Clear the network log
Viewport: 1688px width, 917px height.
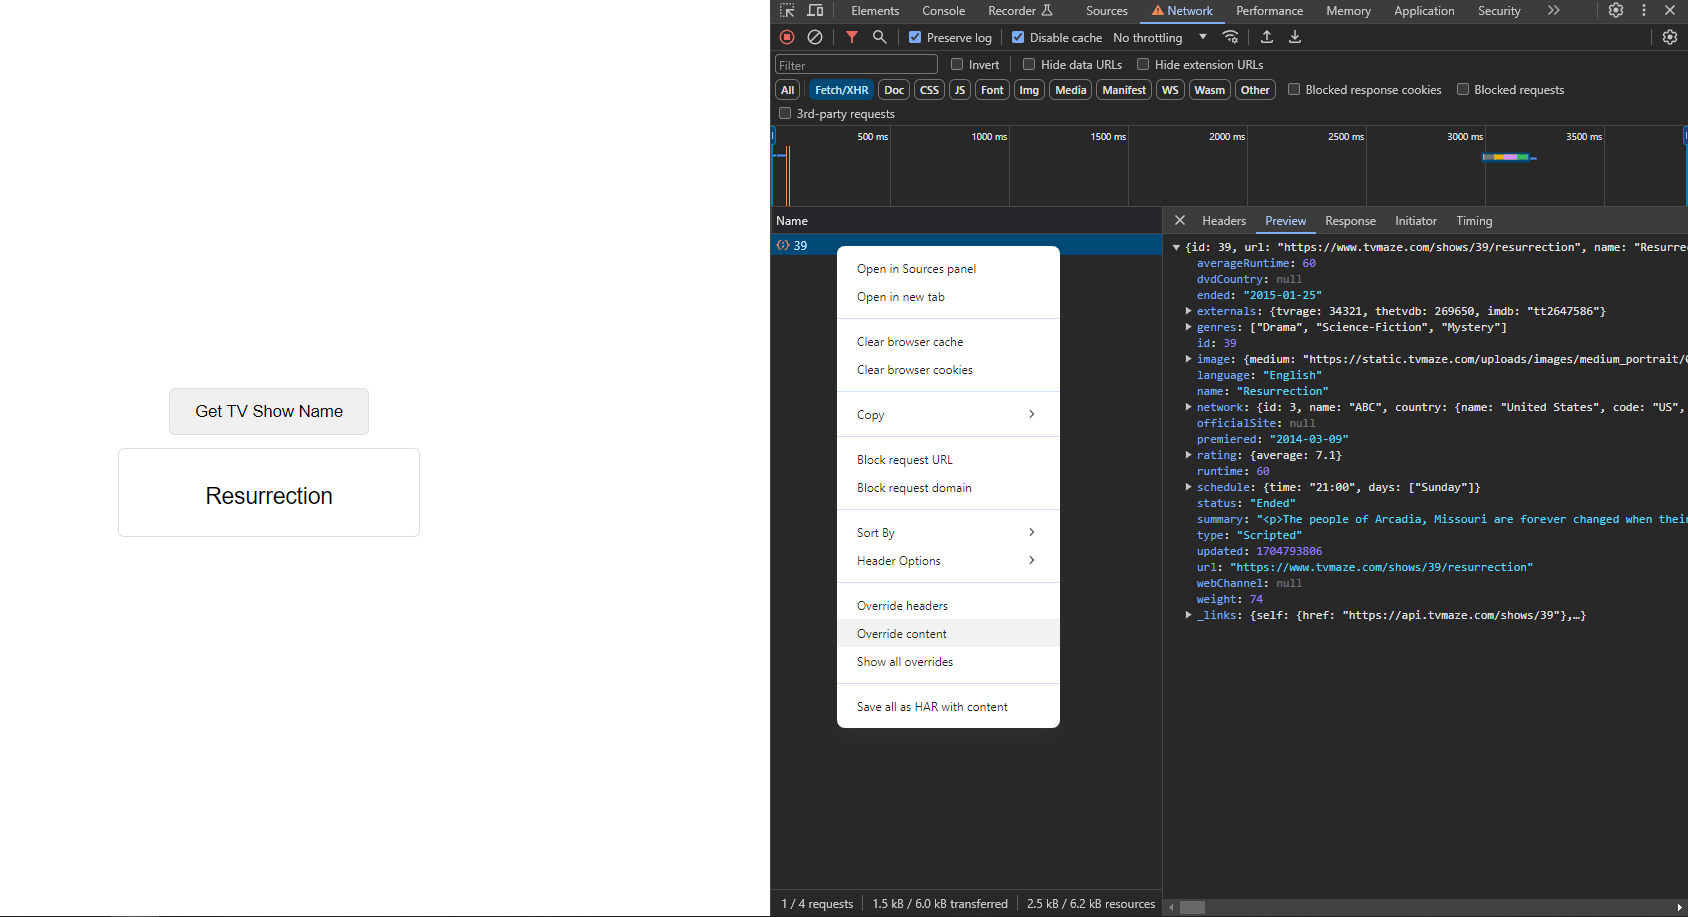tap(815, 37)
